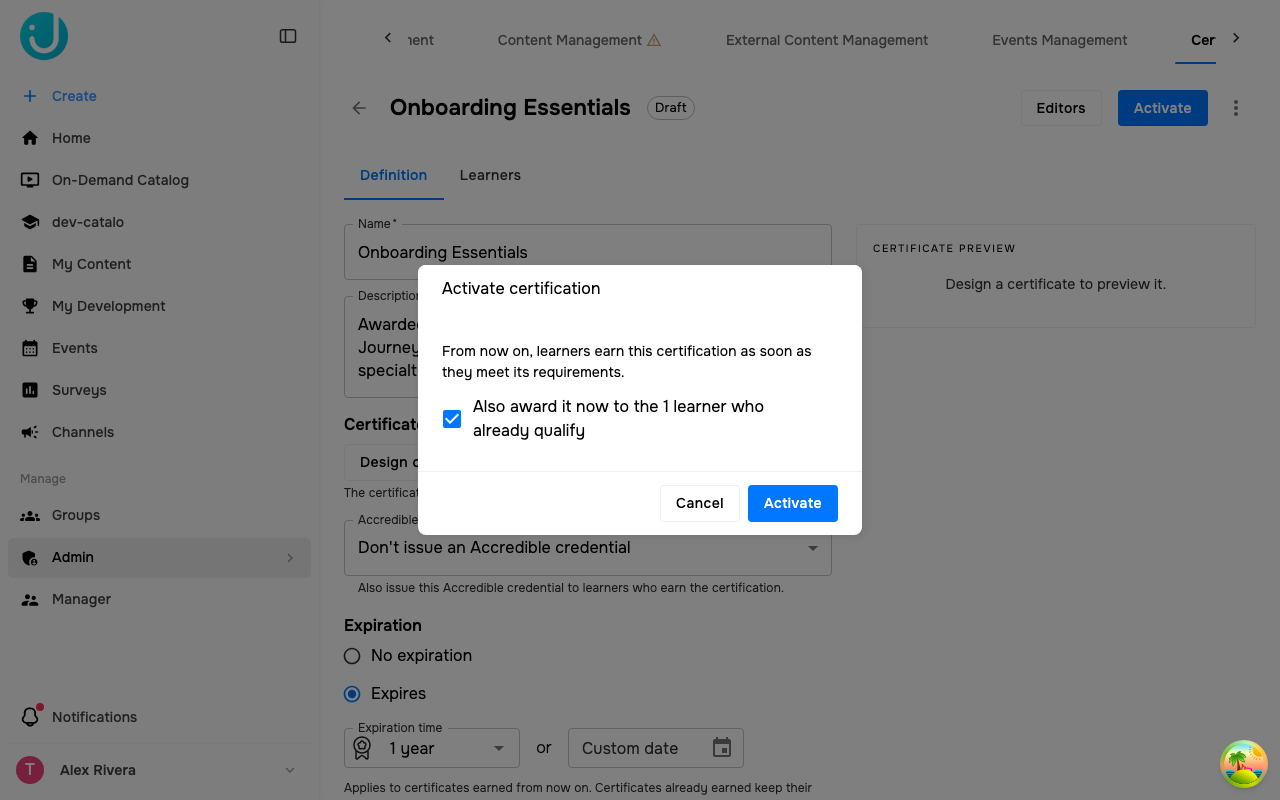Switch to the External Content Management tab
Screen dimensions: 1280x800
827,40
